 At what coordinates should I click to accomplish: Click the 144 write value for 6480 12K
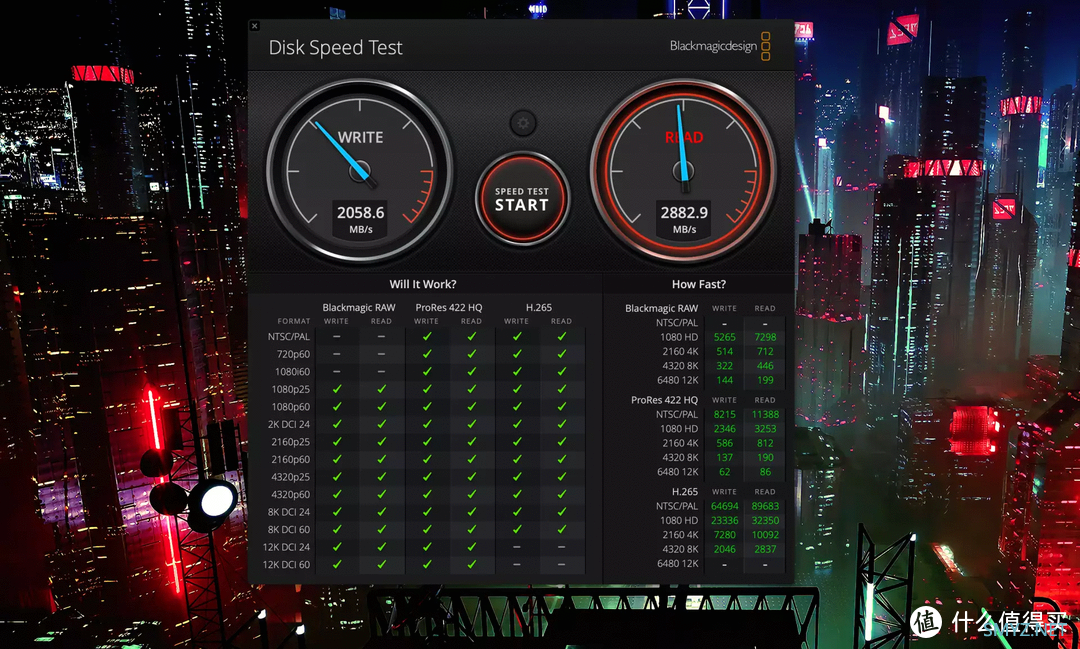pyautogui.click(x=725, y=380)
